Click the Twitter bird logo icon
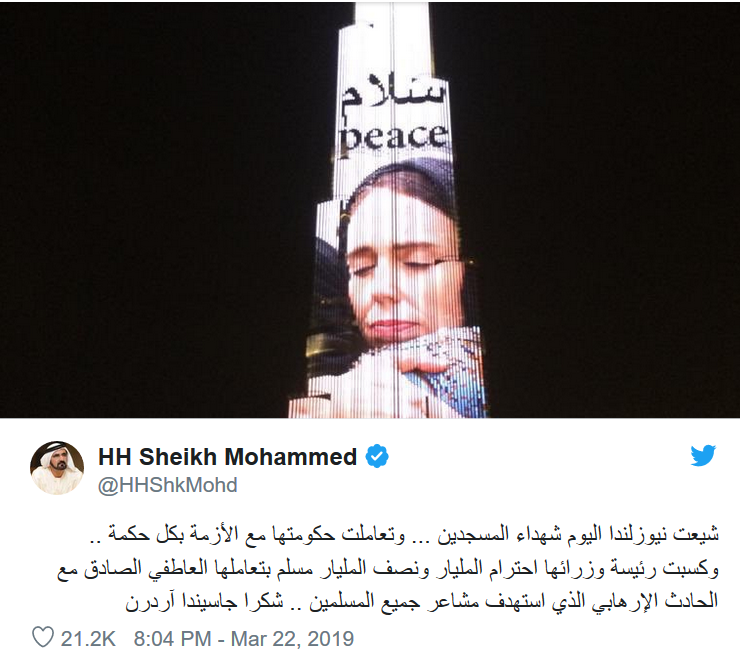Viewport: 740px width, 665px height. click(x=703, y=455)
